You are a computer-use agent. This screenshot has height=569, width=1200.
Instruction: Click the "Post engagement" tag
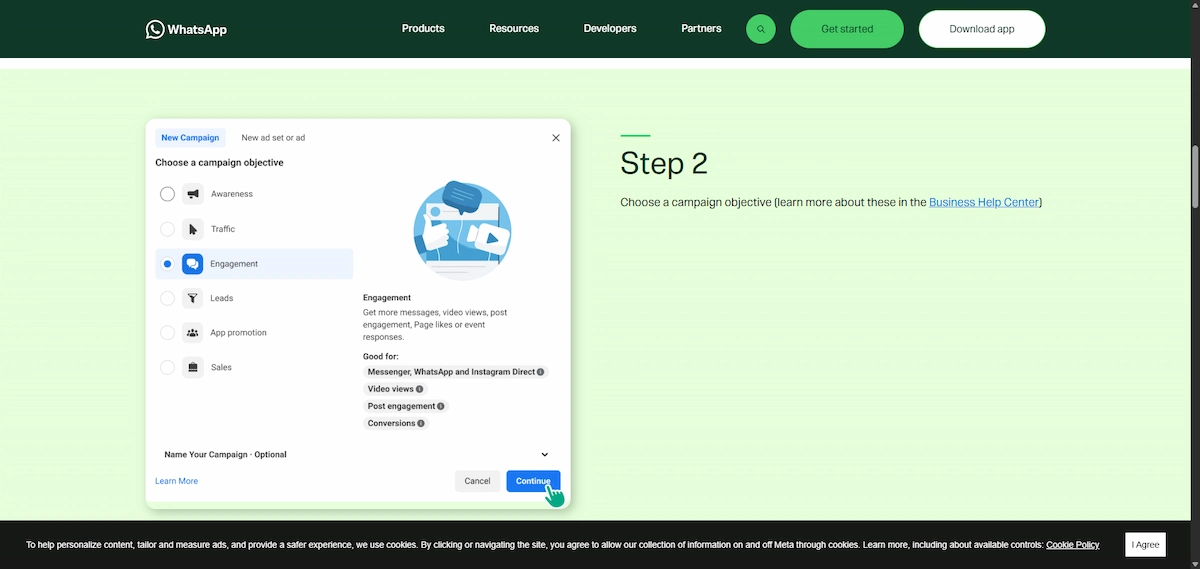[406, 406]
